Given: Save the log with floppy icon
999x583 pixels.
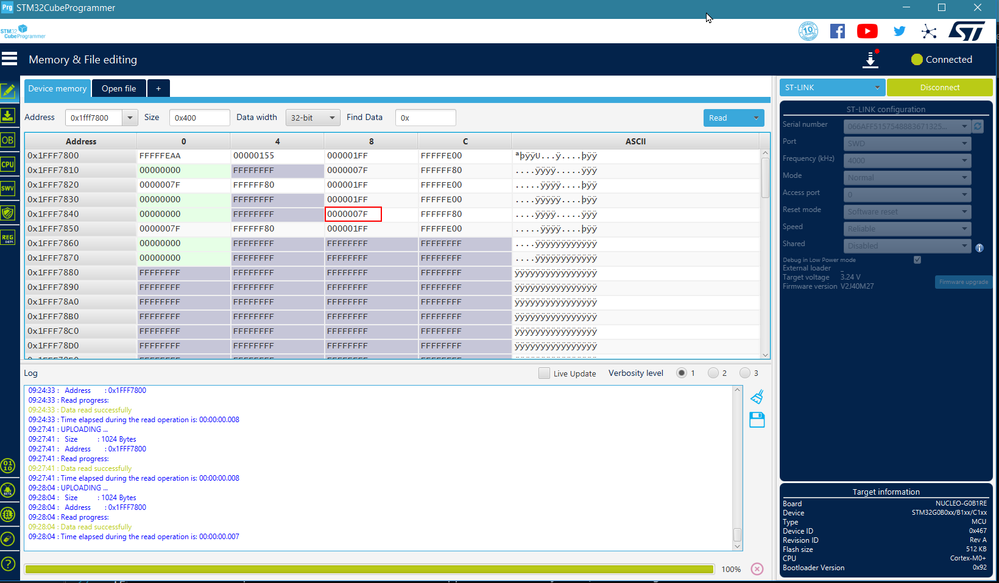Looking at the screenshot, I should pos(757,419).
